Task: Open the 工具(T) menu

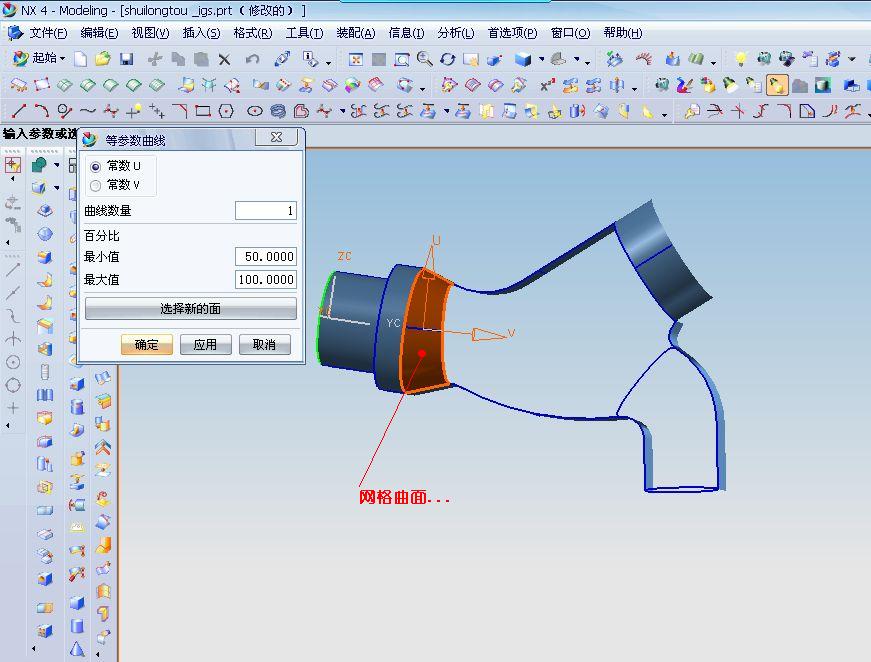Action: coord(304,33)
